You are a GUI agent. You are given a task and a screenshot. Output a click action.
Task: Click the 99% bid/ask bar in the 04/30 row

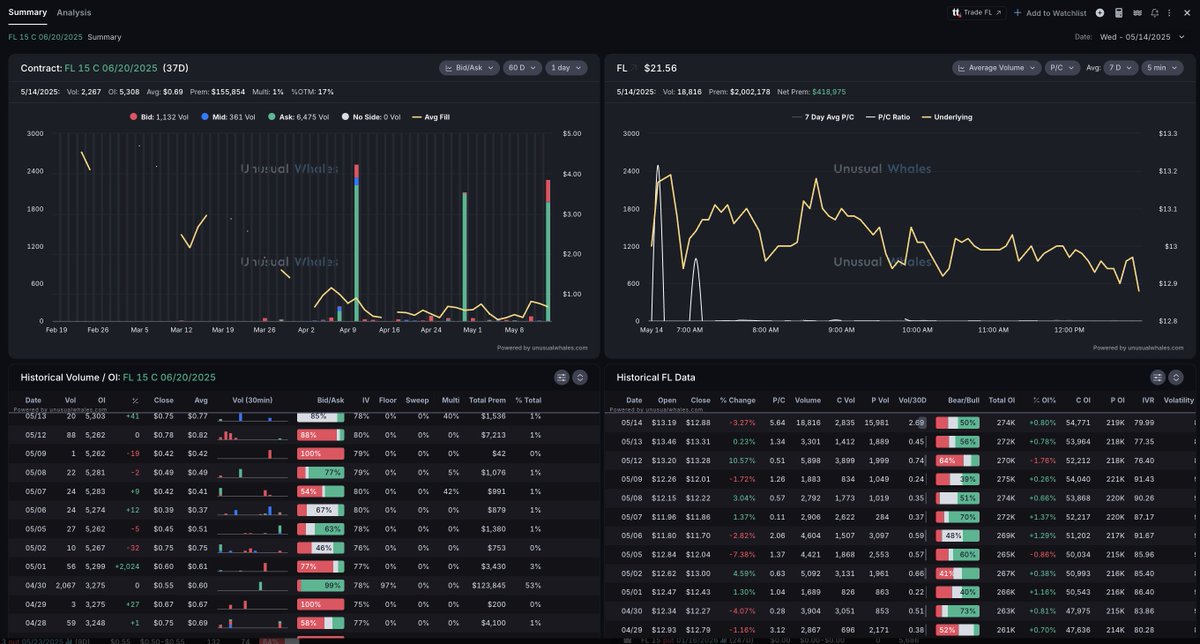click(320, 584)
